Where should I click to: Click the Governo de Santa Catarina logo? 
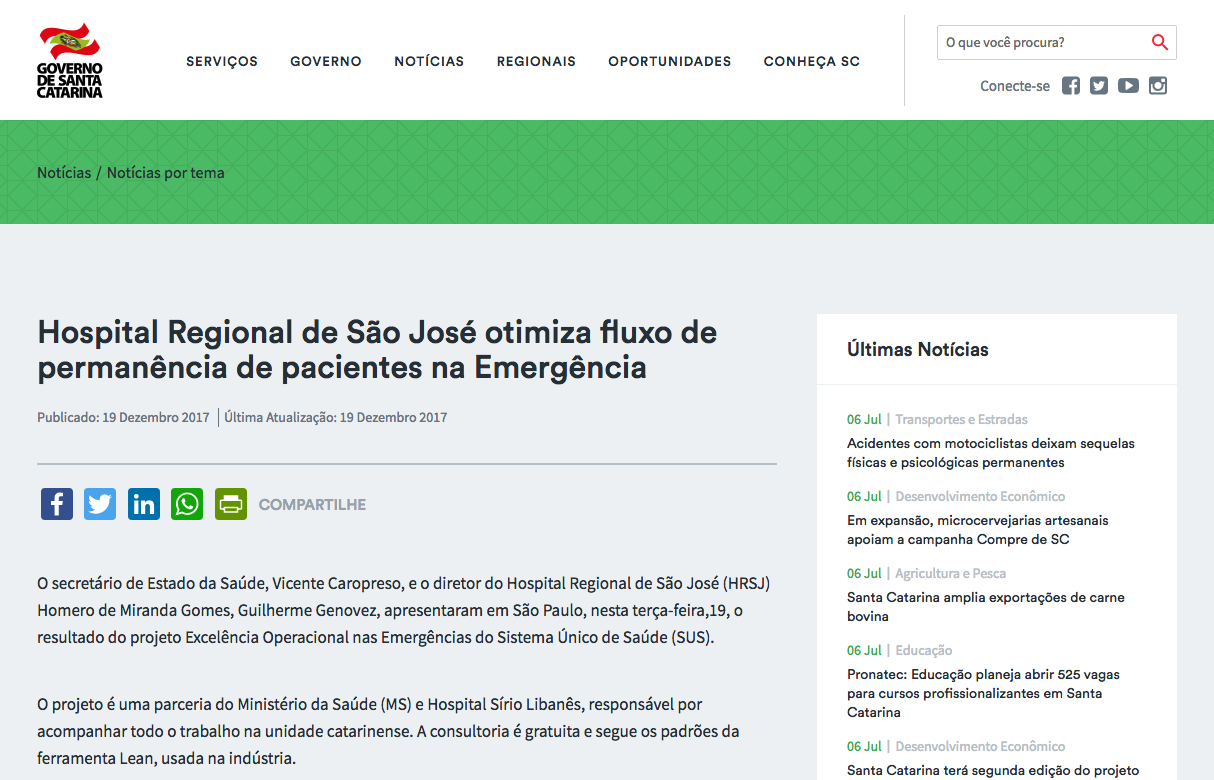[x=71, y=61]
